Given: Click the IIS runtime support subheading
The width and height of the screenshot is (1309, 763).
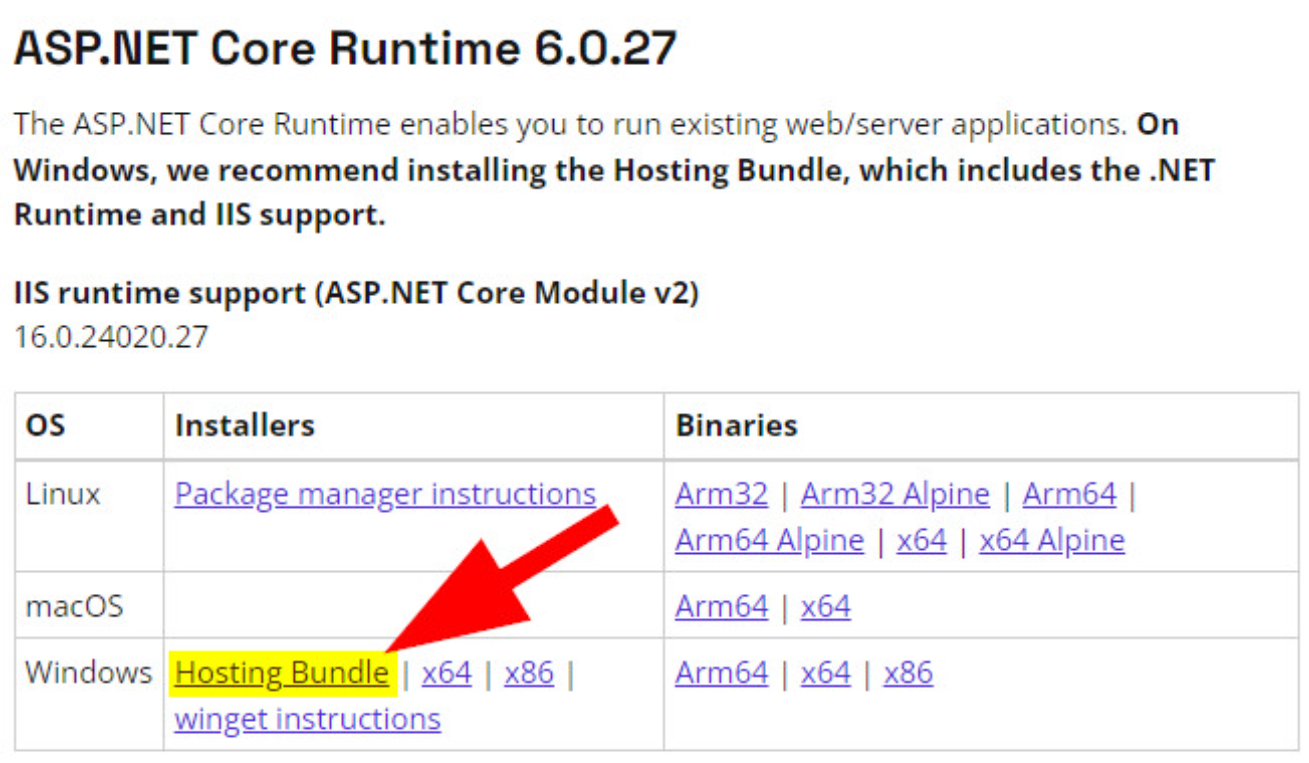Looking at the screenshot, I should coord(356,294).
